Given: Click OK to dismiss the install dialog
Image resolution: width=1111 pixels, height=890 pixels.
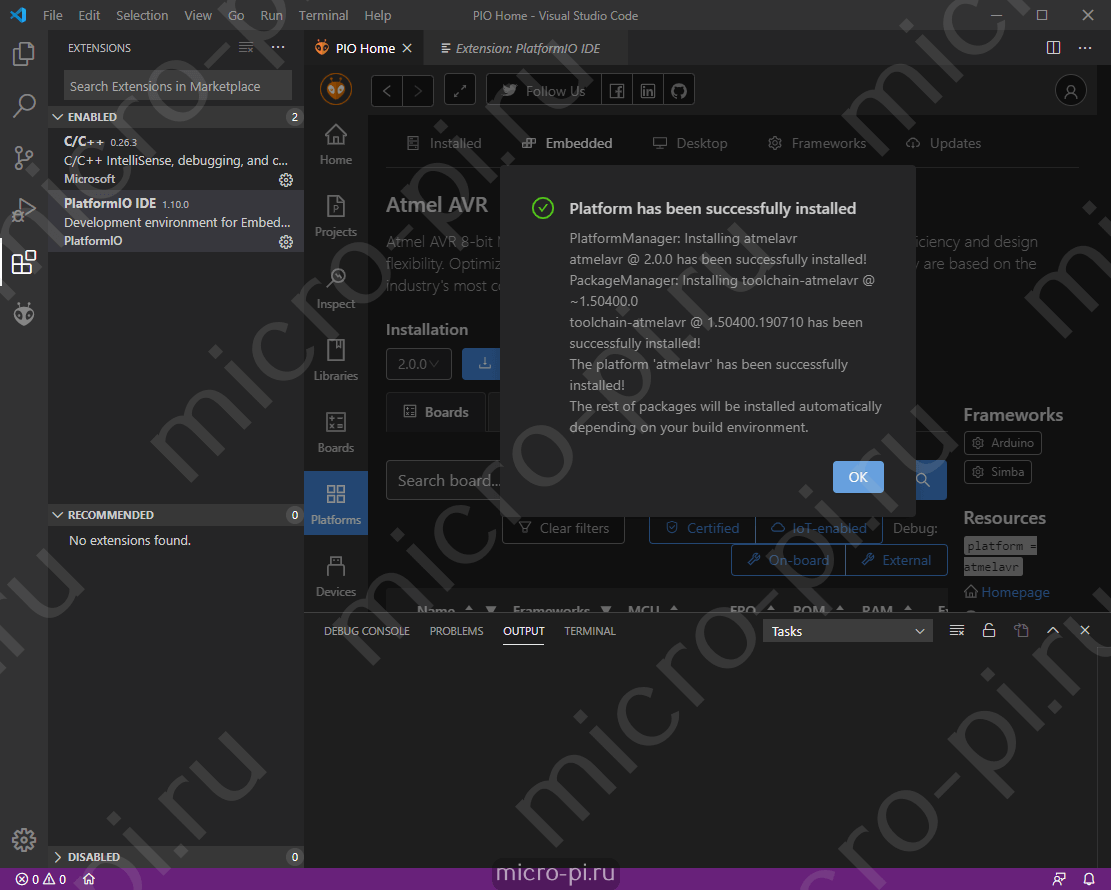Looking at the screenshot, I should tap(858, 477).
